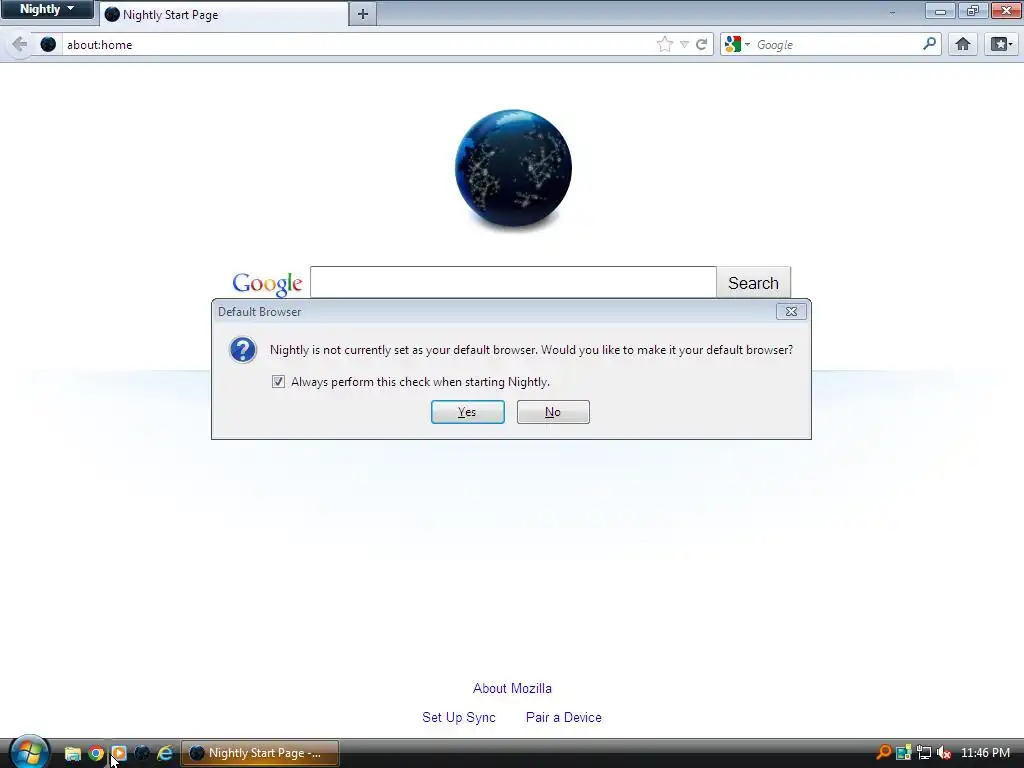
Task: Go back with the back arrow
Action: [20, 44]
